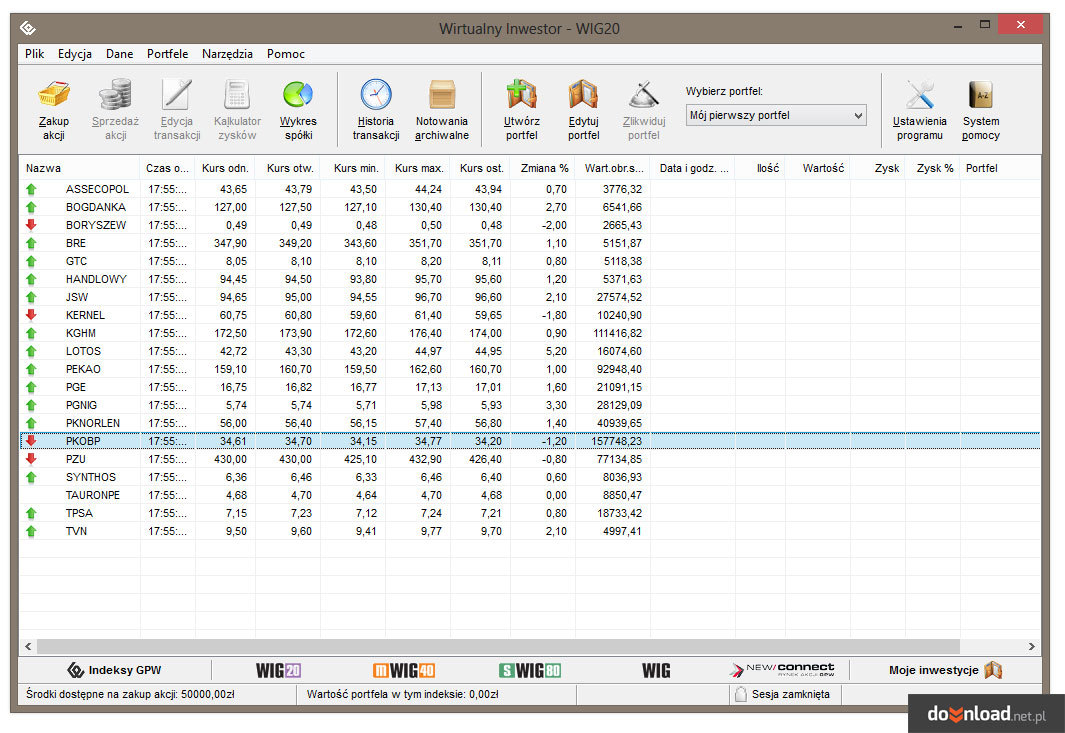Click the scrollbar left arrow

[x=28, y=646]
